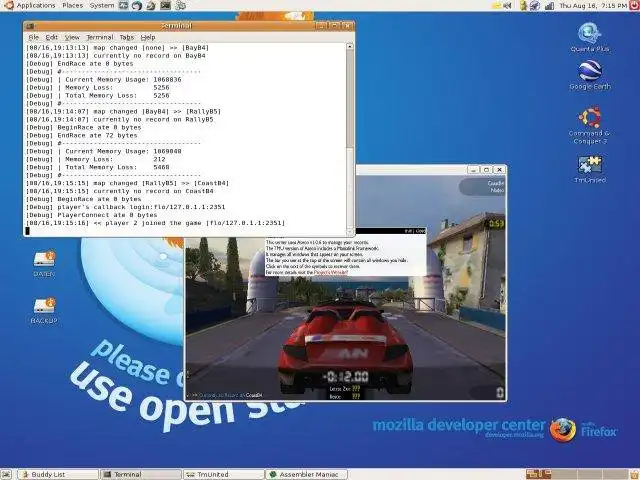Open the Terminal menu in the Terminal menubar

[x=100, y=37]
